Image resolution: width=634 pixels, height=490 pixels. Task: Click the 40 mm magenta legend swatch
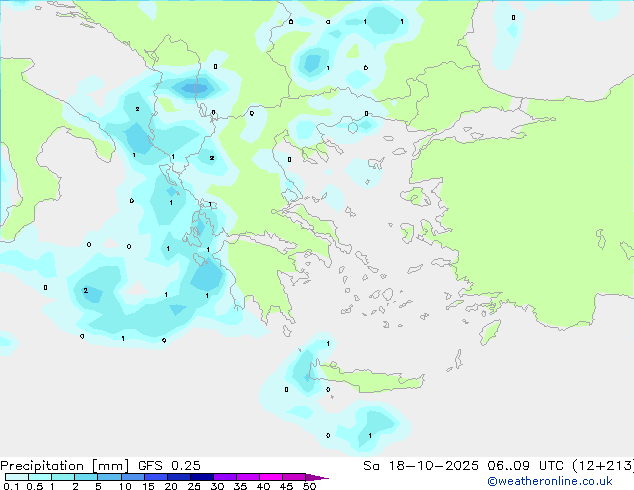coord(271,477)
